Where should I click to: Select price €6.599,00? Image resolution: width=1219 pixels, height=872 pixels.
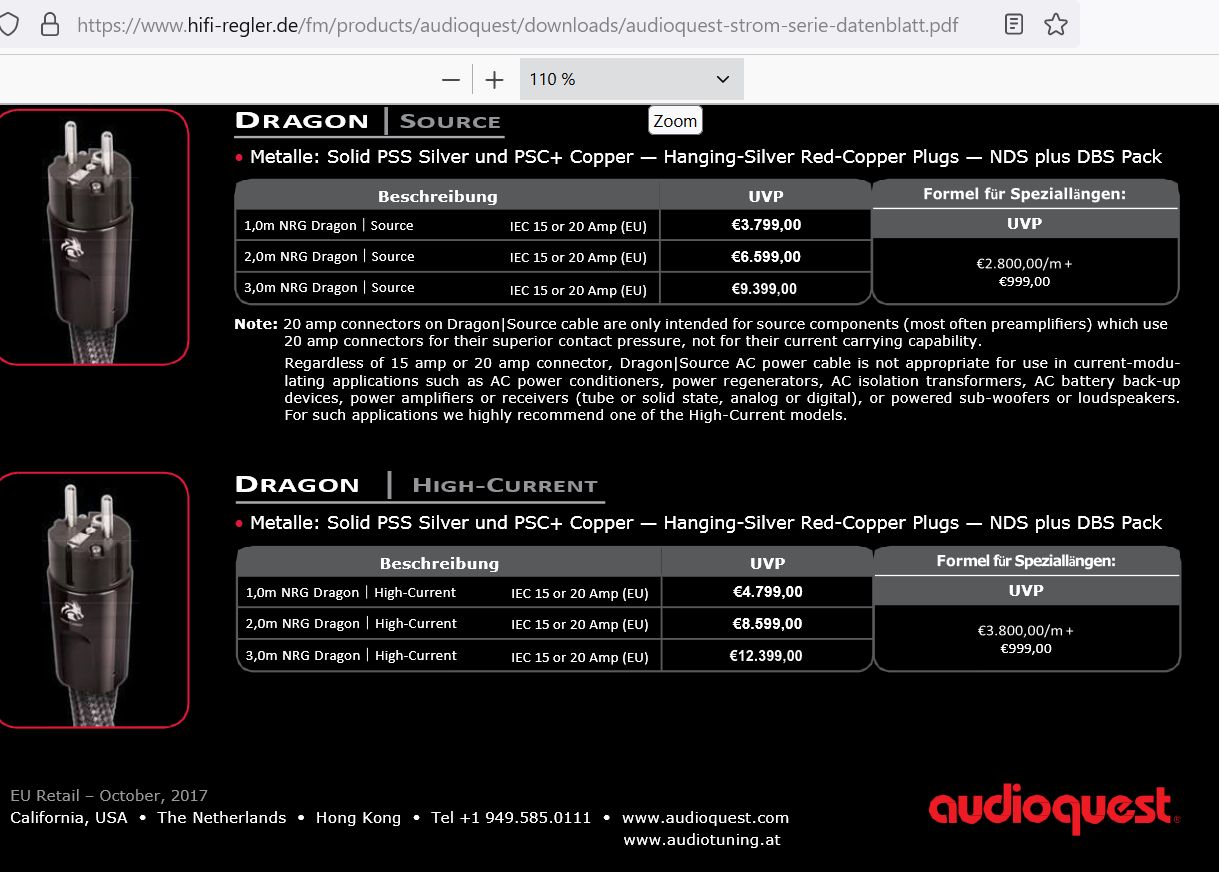[x=766, y=257]
